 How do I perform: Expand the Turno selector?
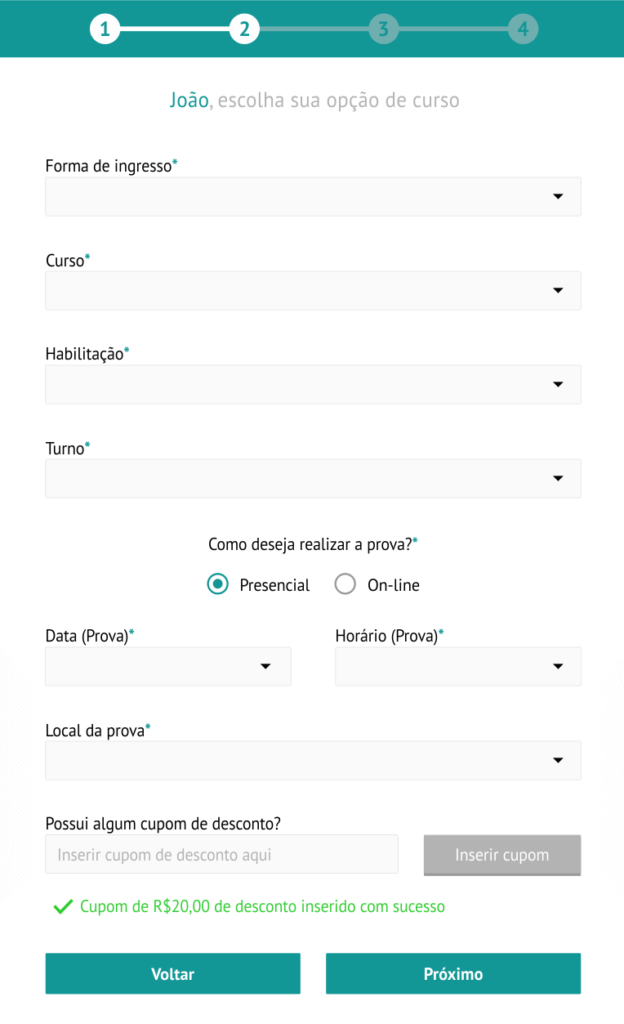tap(312, 479)
